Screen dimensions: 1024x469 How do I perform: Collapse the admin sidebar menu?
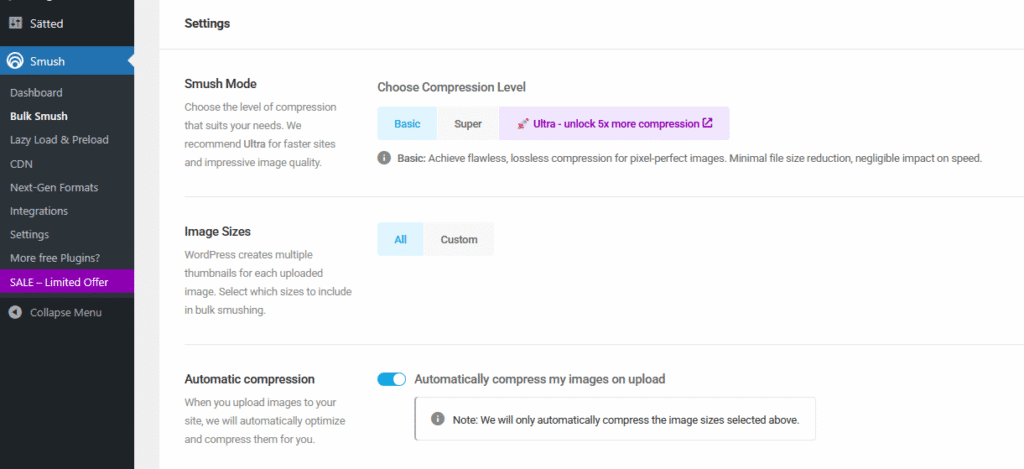(65, 312)
